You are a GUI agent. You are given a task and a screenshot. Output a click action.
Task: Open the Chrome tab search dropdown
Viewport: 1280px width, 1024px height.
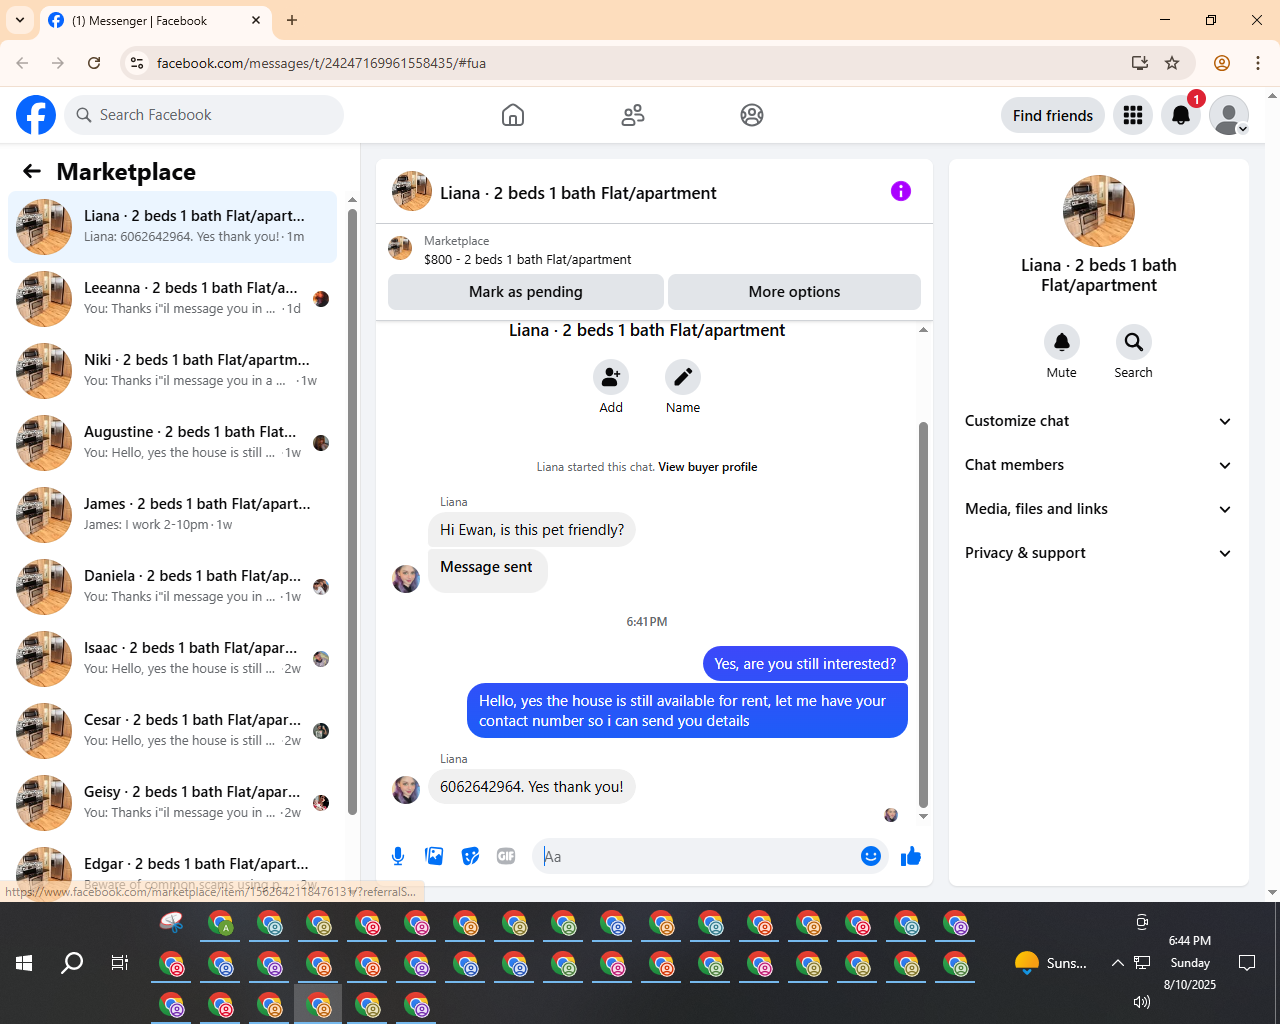20,20
